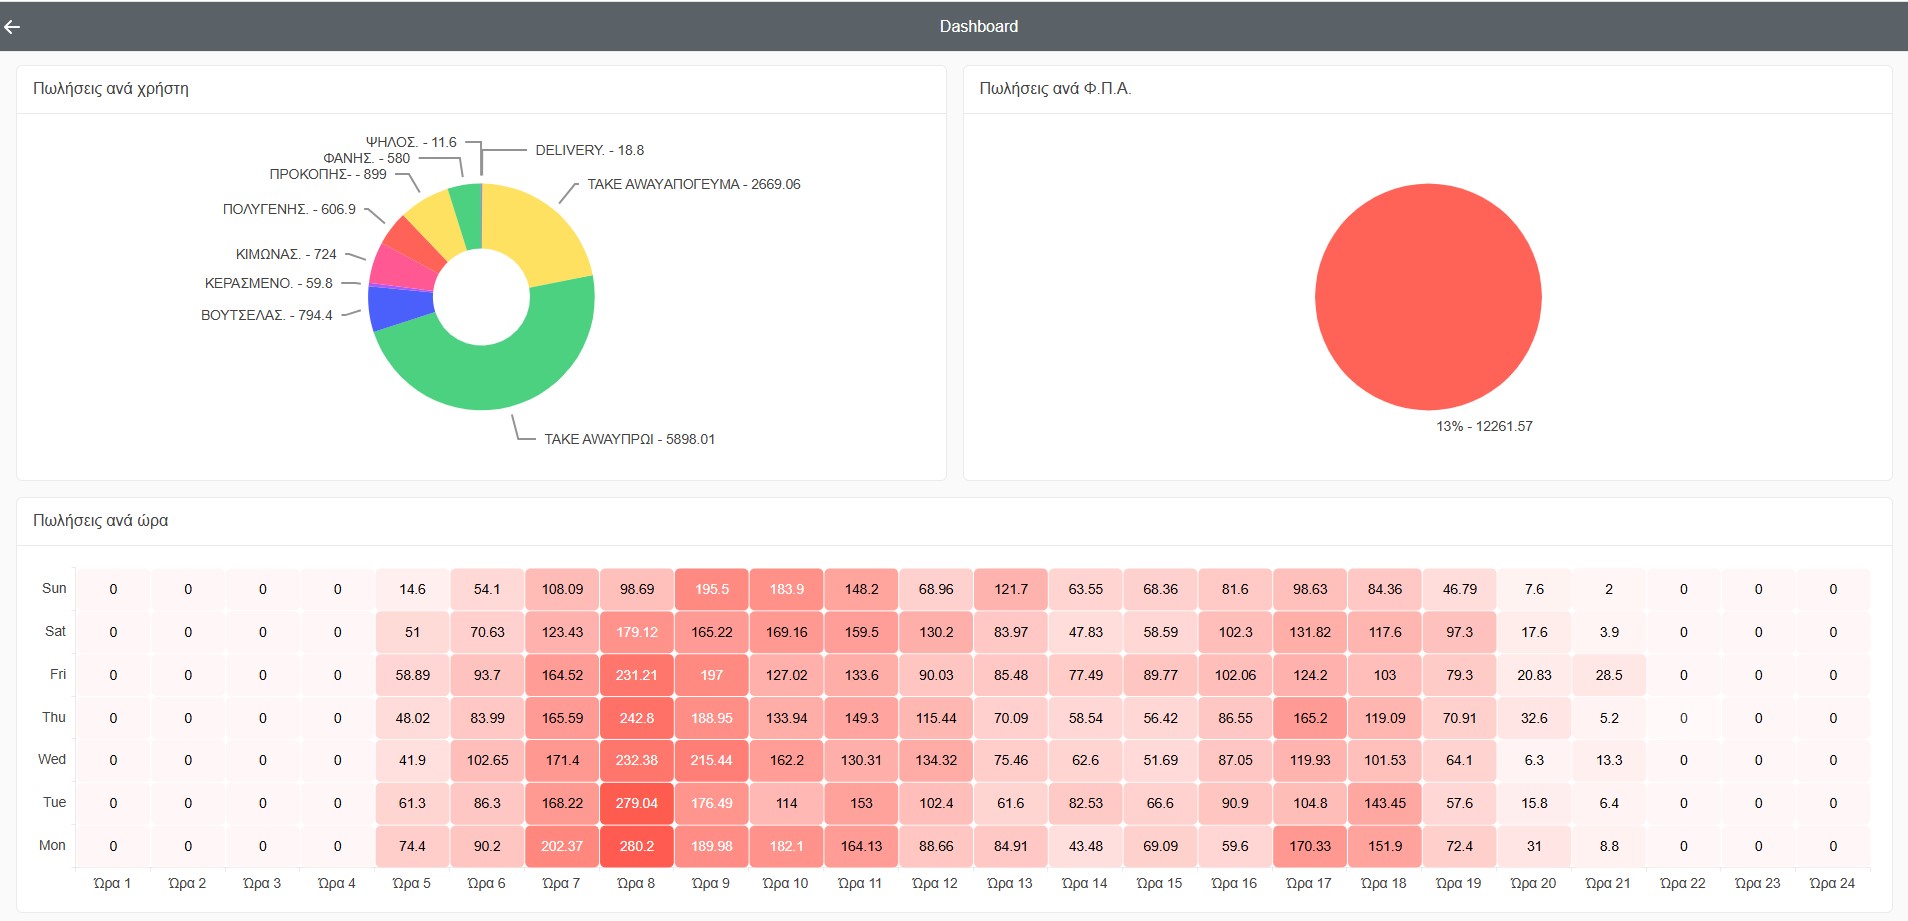Click the label ΦΑΝΗΣ. - 580
This screenshot has width=1908, height=921.
[366, 158]
